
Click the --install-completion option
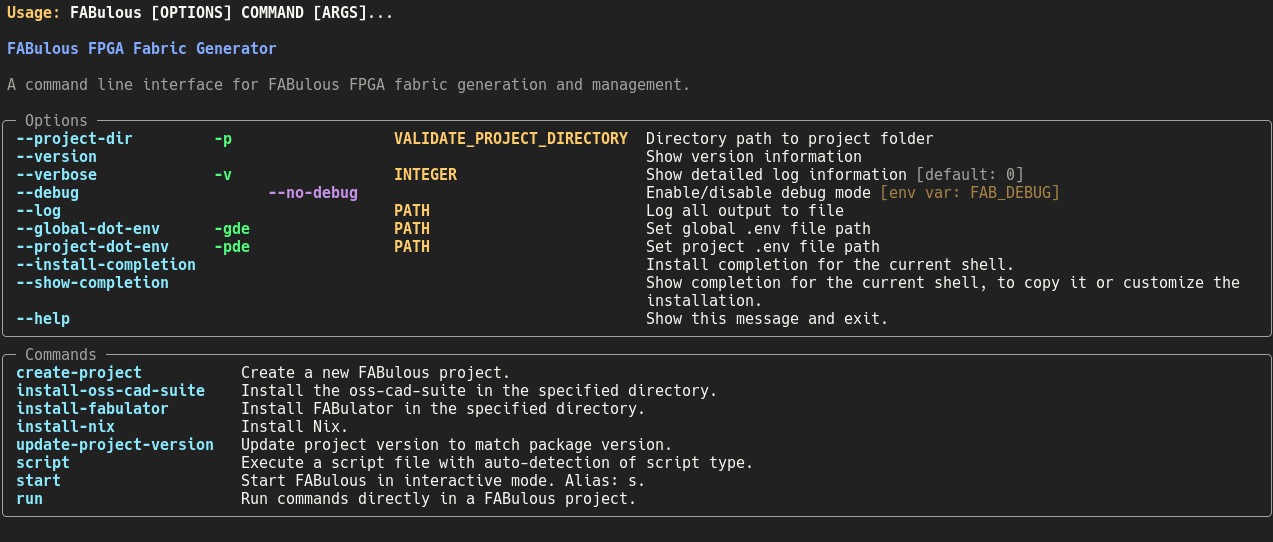tap(106, 265)
